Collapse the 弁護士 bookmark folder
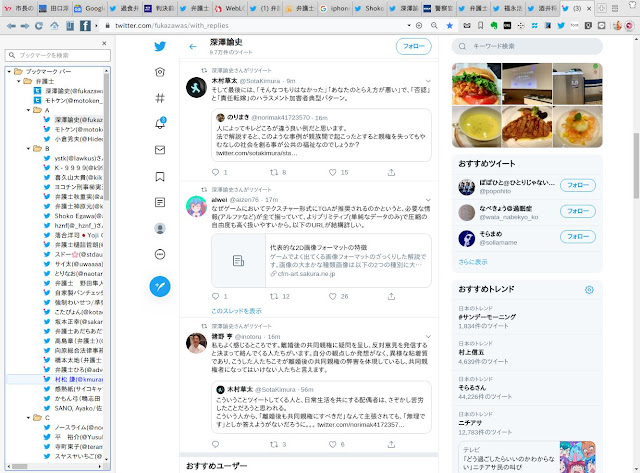The image size is (640, 473). click(19, 81)
